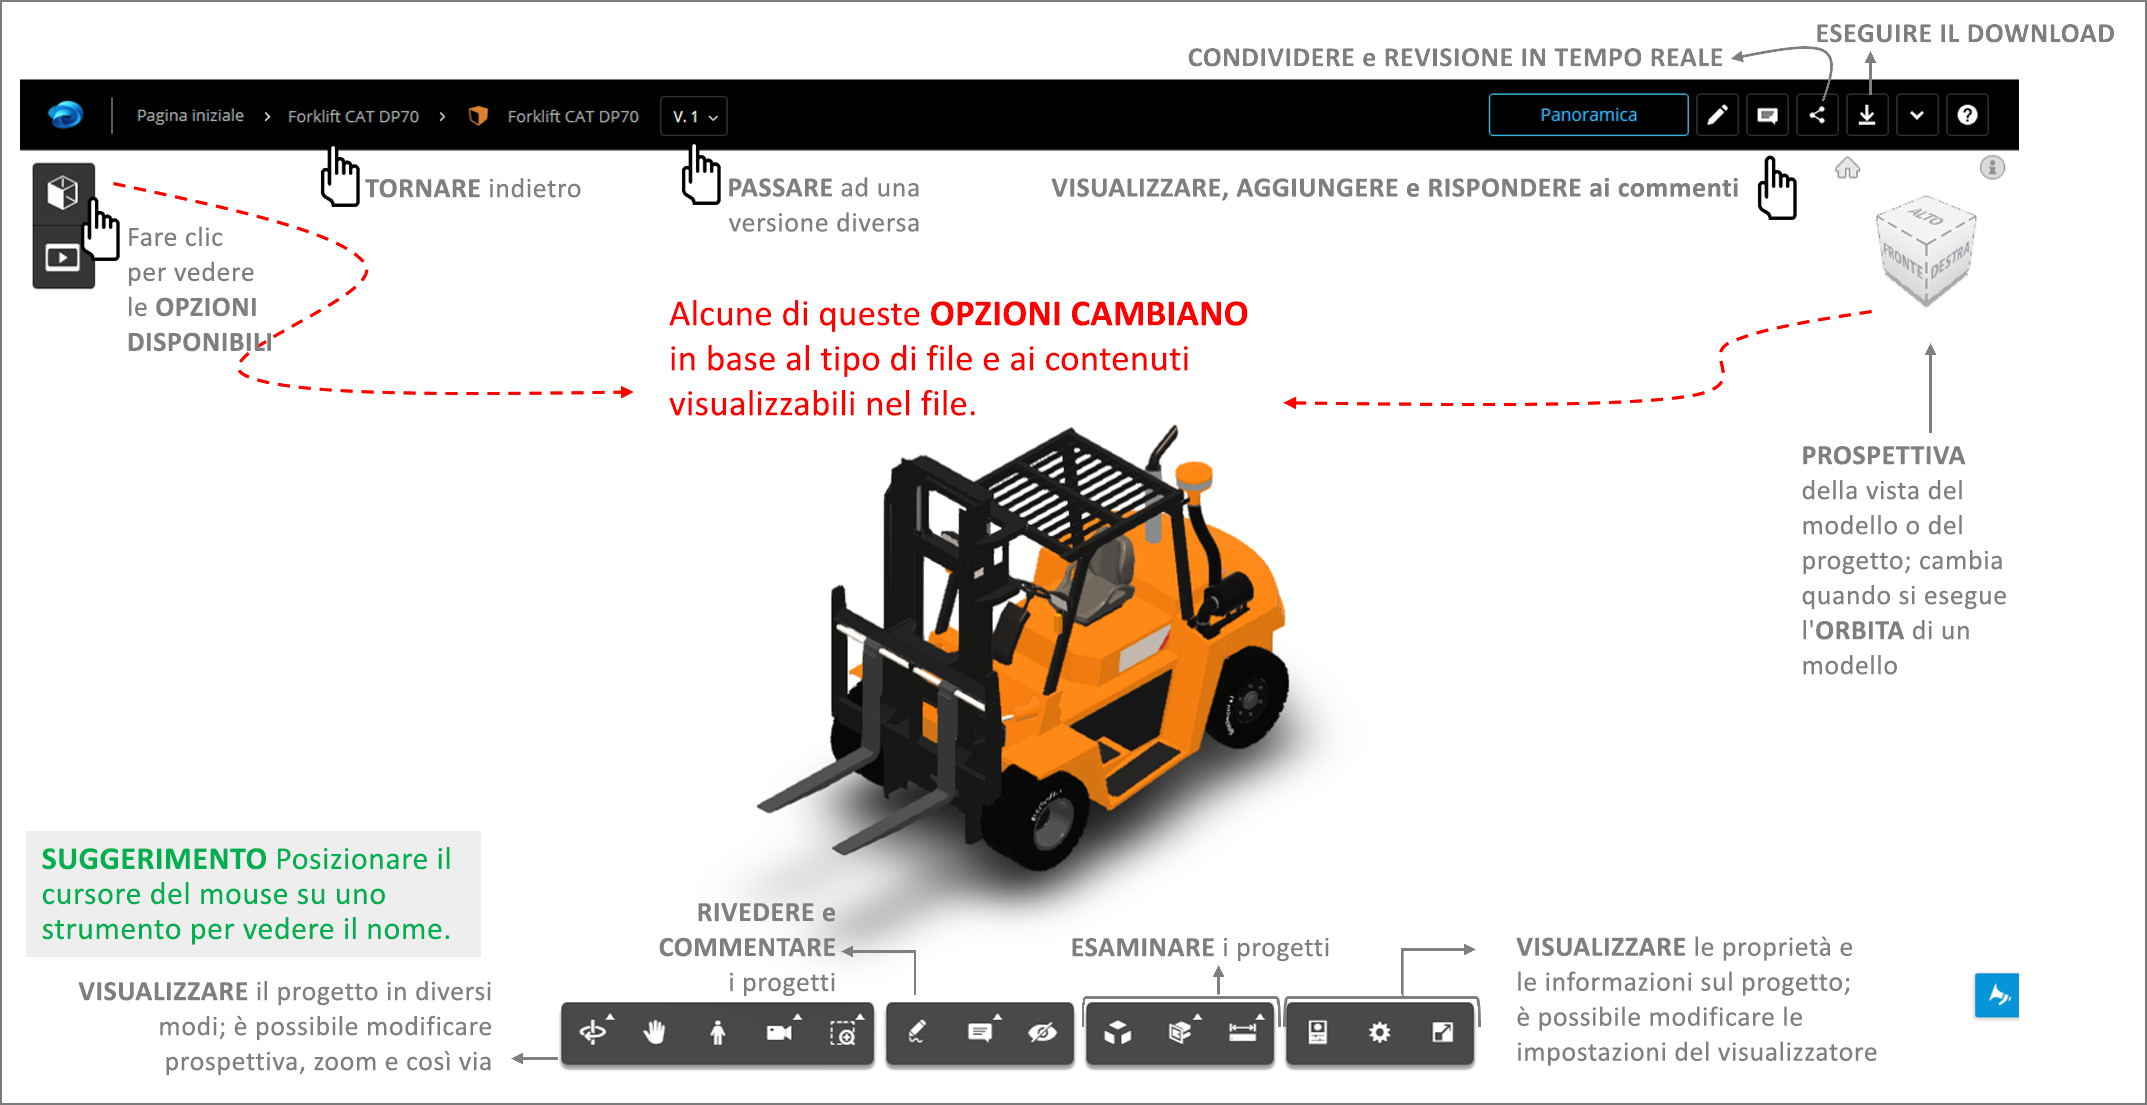The image size is (2147, 1105).
Task: Click the explode model cube icon
Action: pyautogui.click(x=1117, y=1032)
